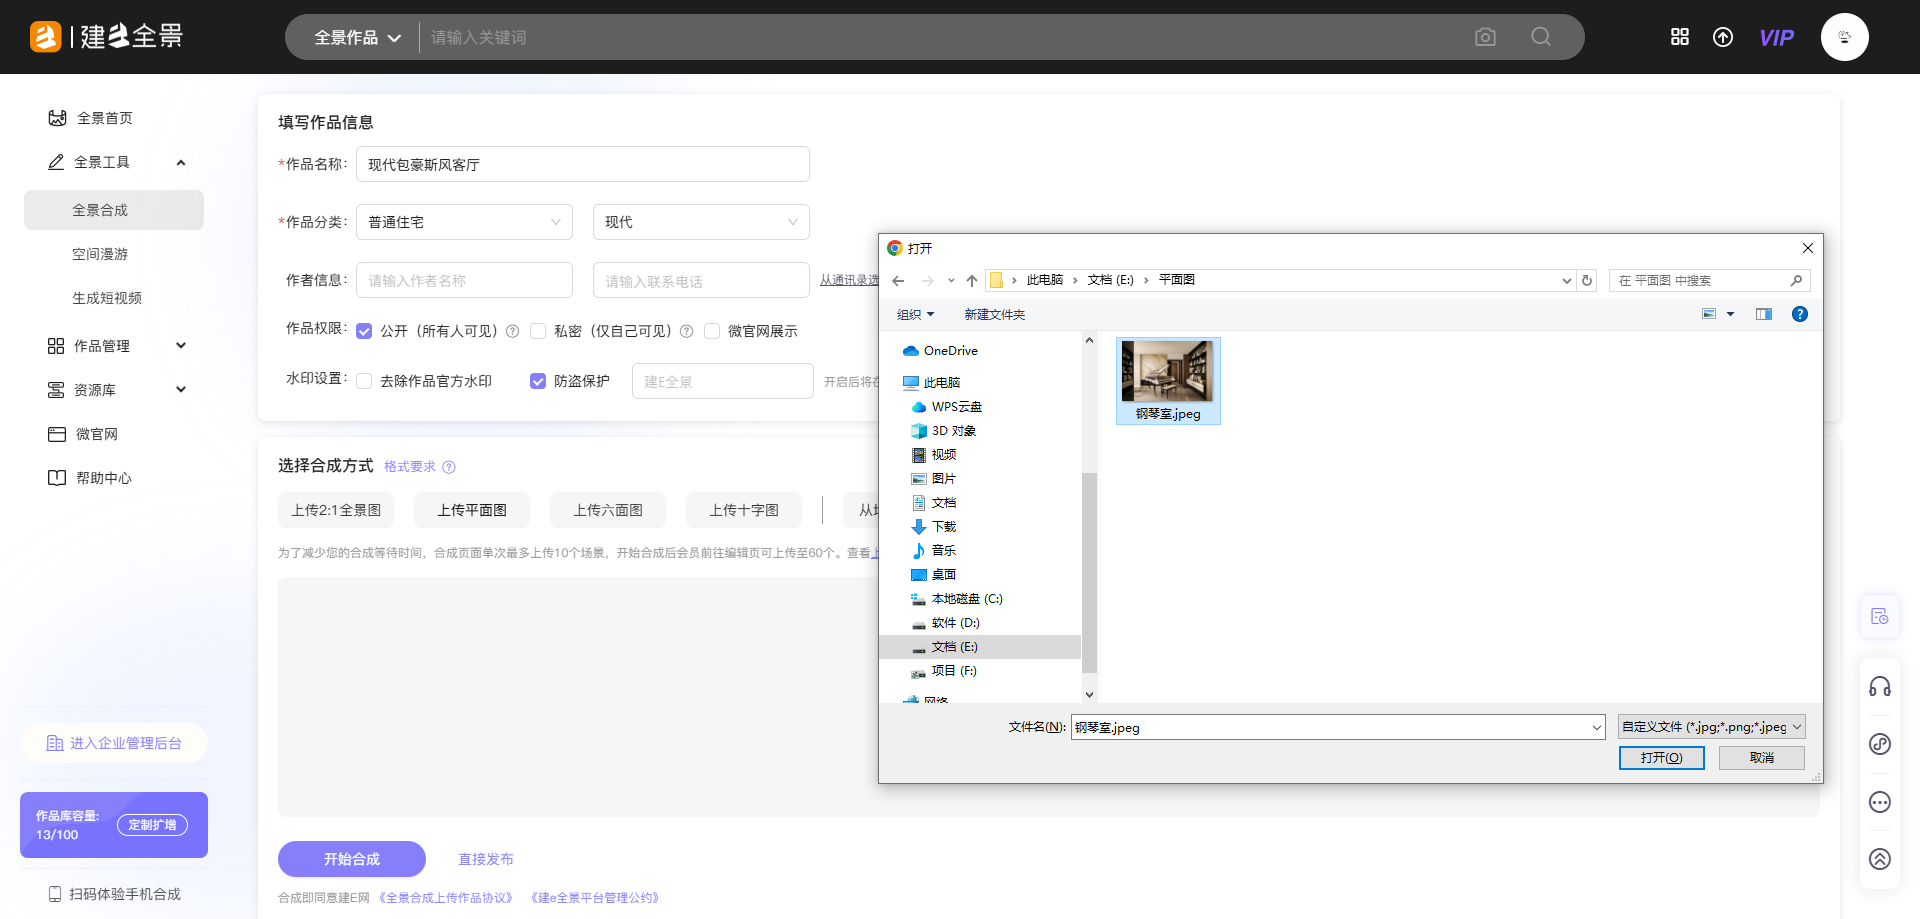Select the 上传六面图 tab
Screen dimensions: 1920x919
click(608, 510)
